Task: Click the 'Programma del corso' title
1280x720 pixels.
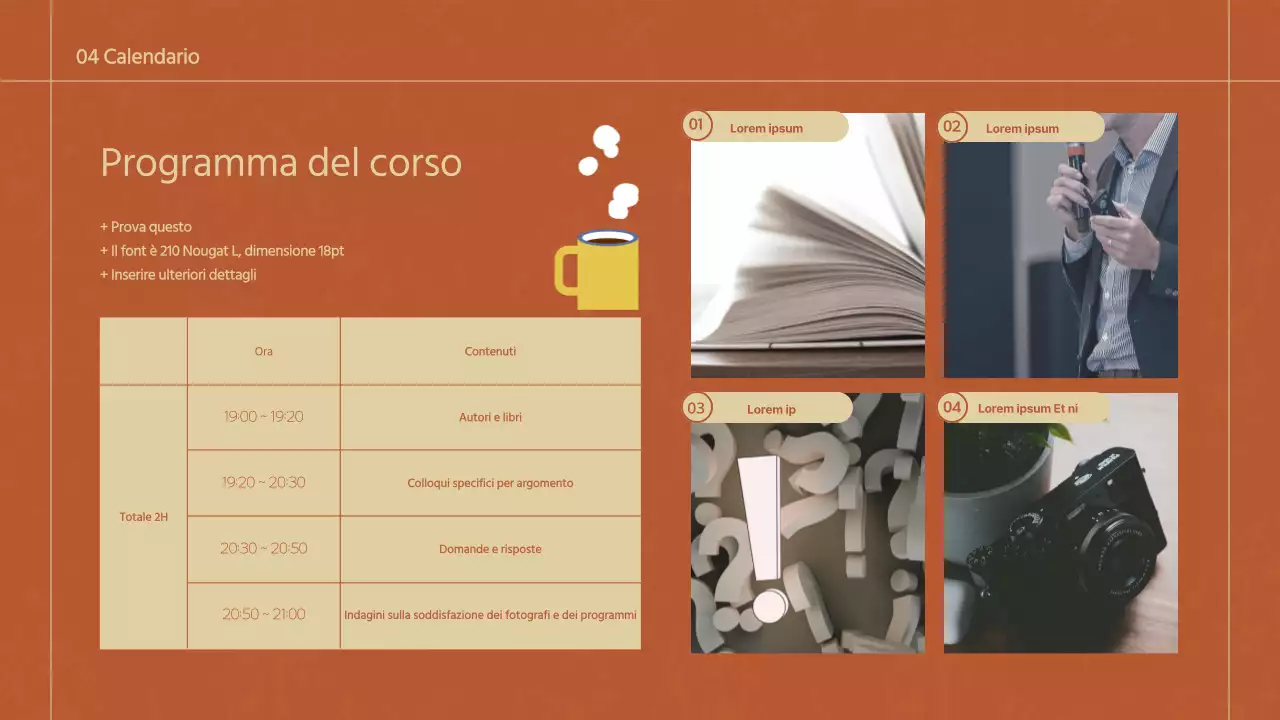Action: pyautogui.click(x=280, y=162)
